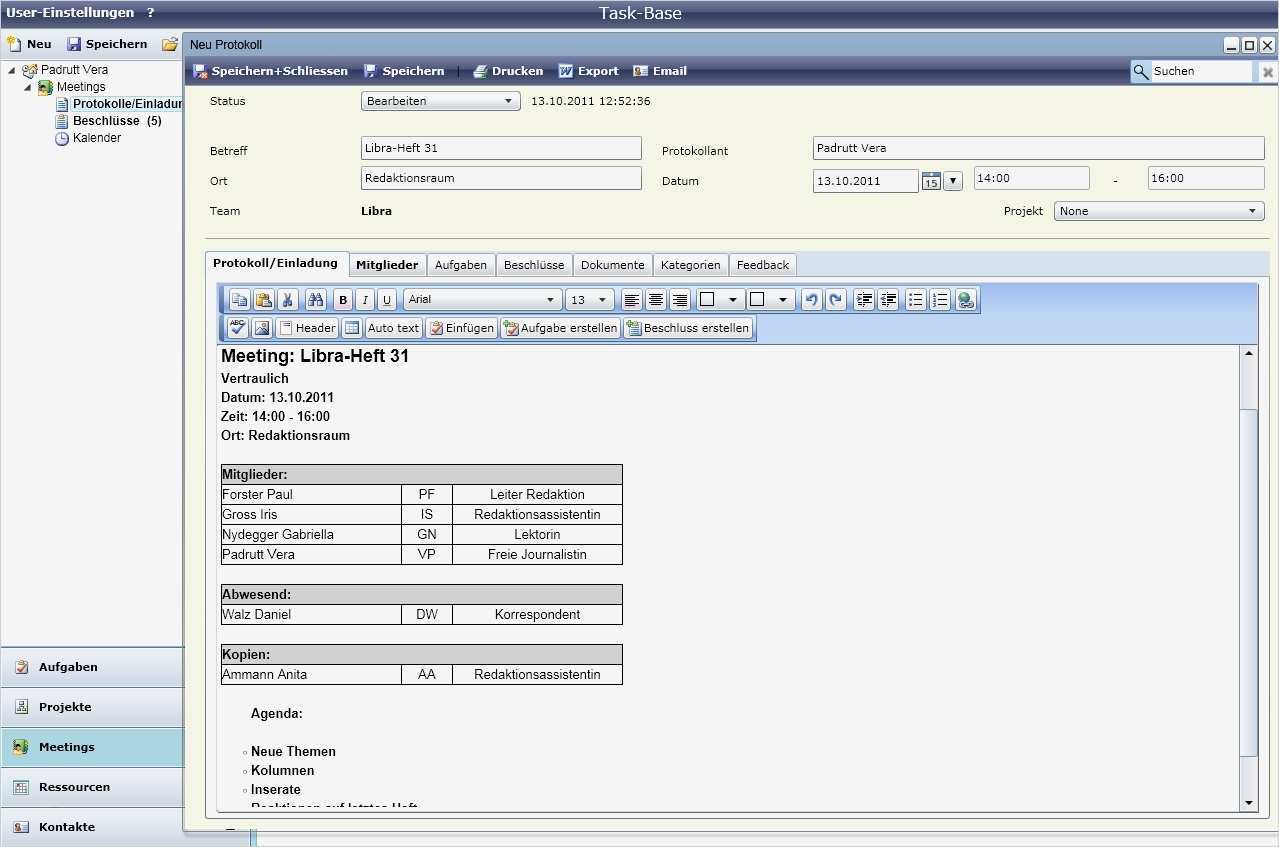Collapse the Meetings tree node

pos(28,87)
